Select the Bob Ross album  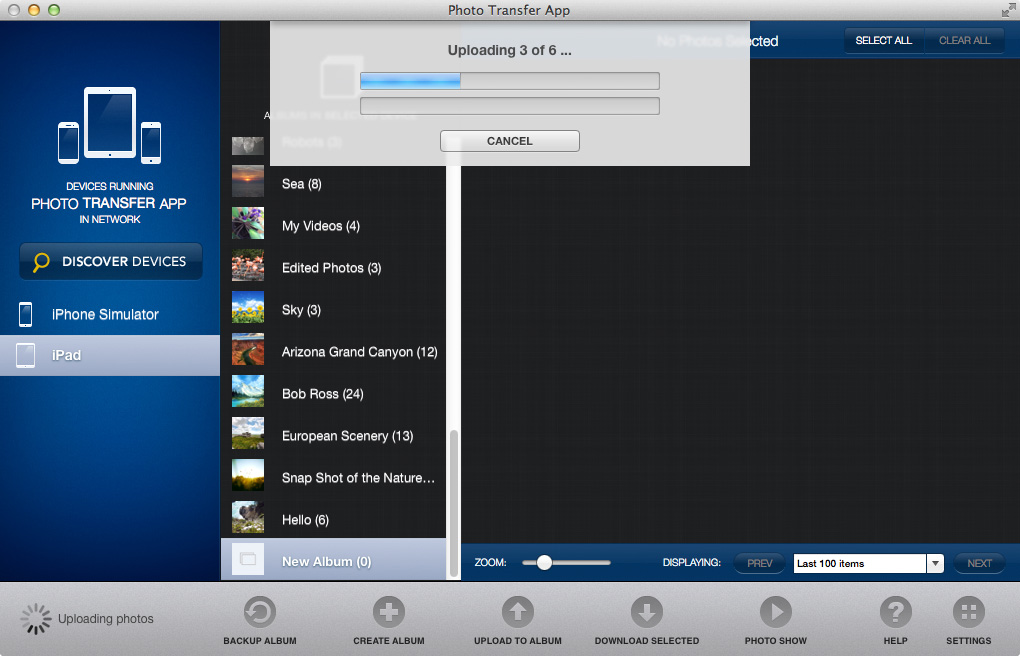pyautogui.click(x=322, y=394)
